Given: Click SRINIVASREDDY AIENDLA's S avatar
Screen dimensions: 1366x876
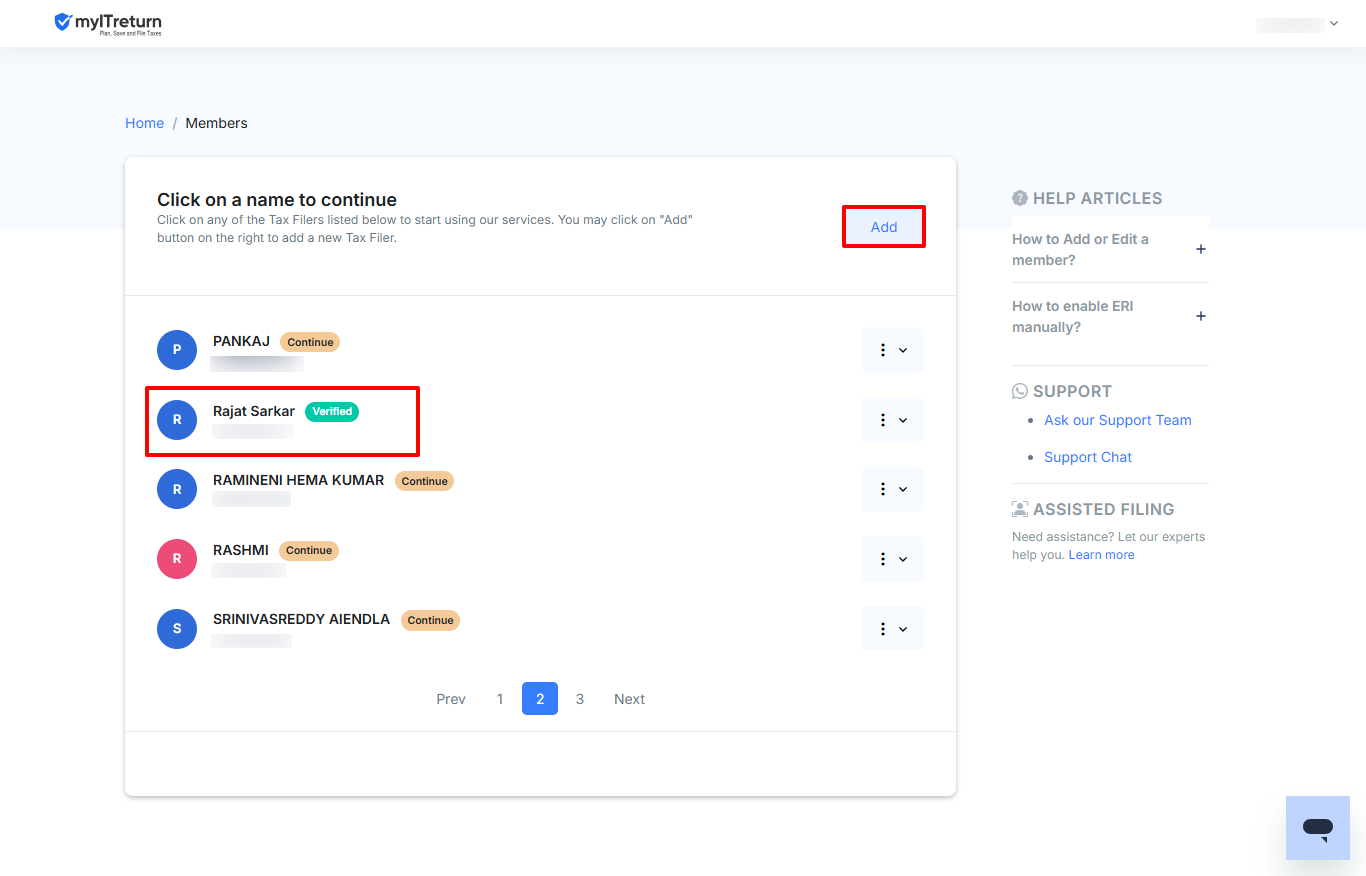Looking at the screenshot, I should click(x=177, y=629).
